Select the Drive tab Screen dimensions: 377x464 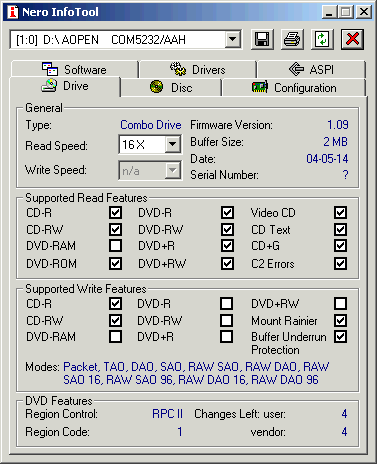(65, 86)
